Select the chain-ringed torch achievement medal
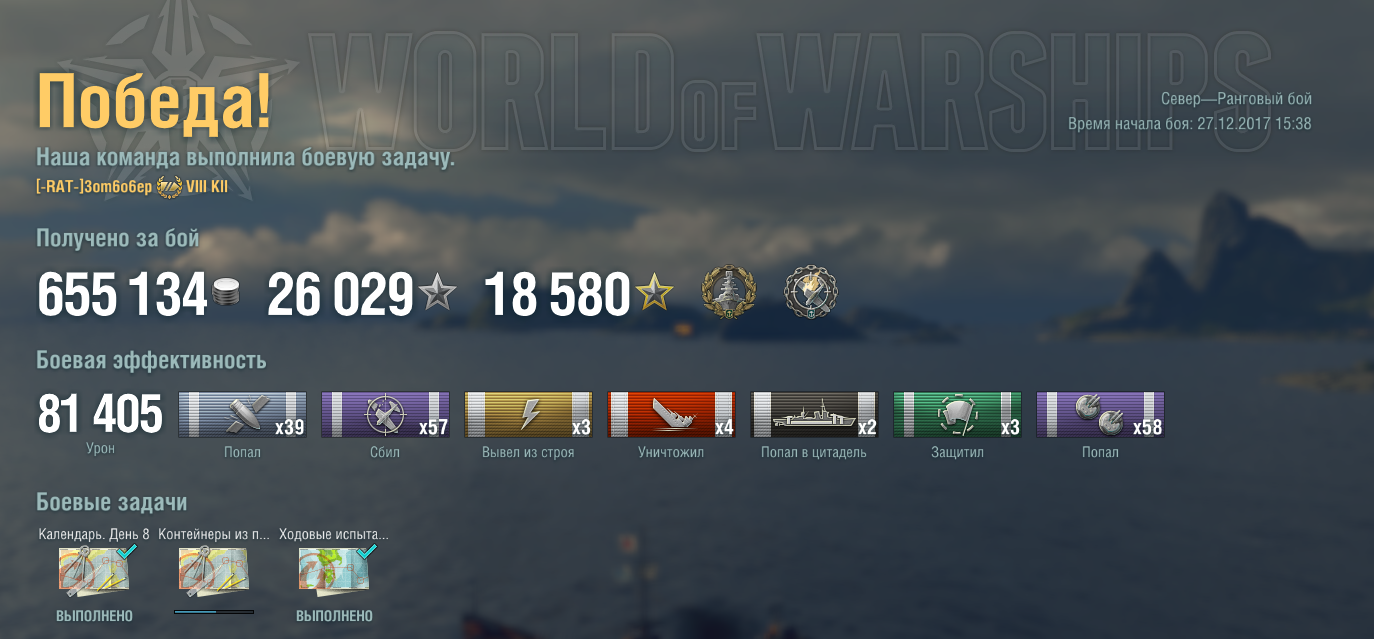 [810, 293]
